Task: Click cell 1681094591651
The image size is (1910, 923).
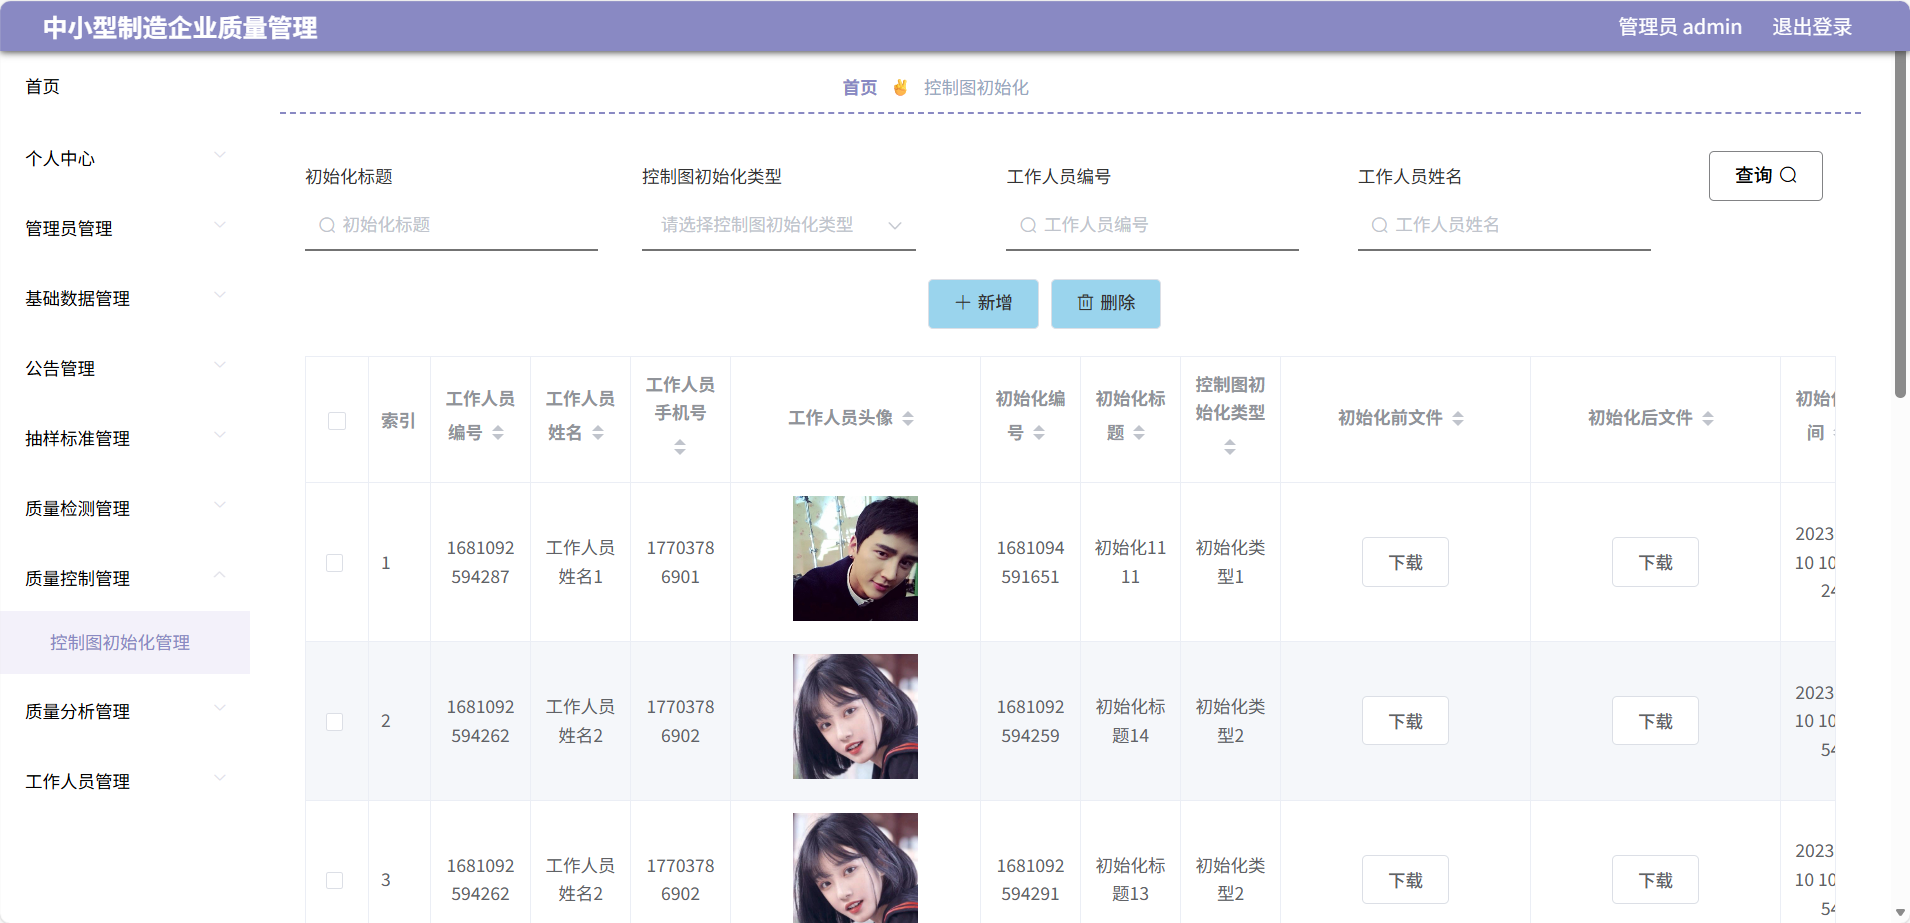Action: point(1030,562)
